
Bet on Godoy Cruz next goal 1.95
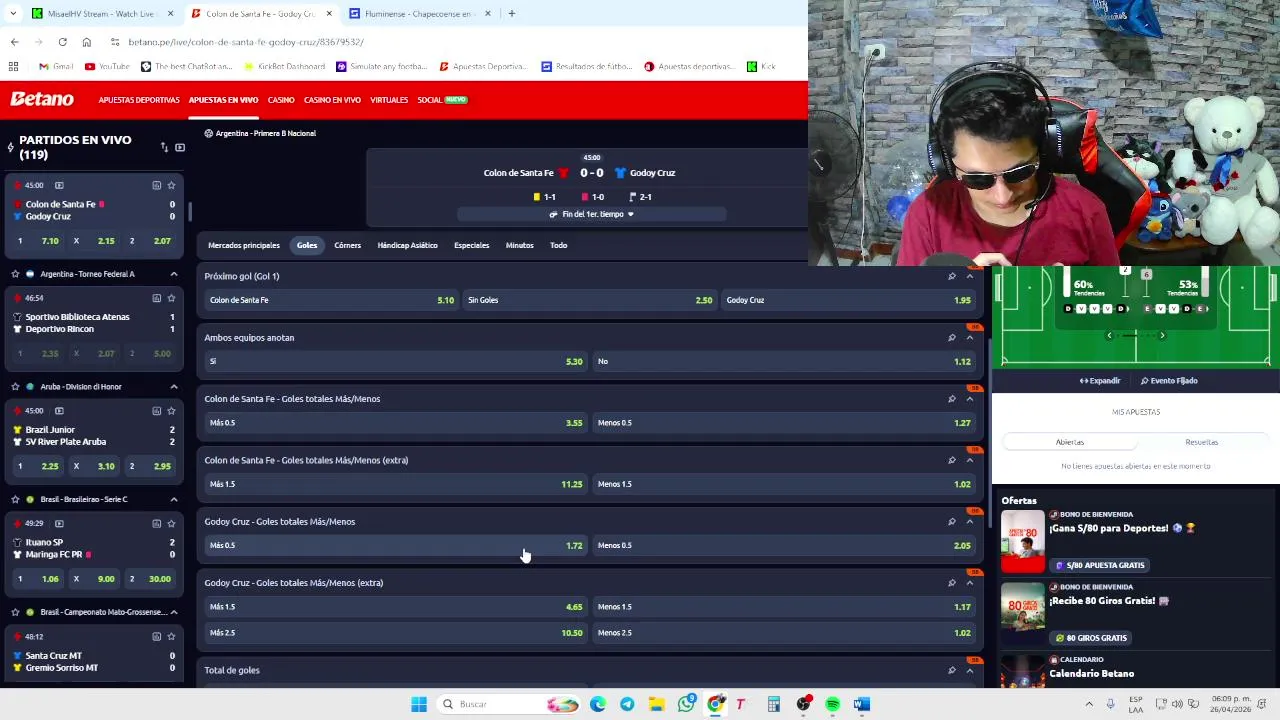[848, 300]
